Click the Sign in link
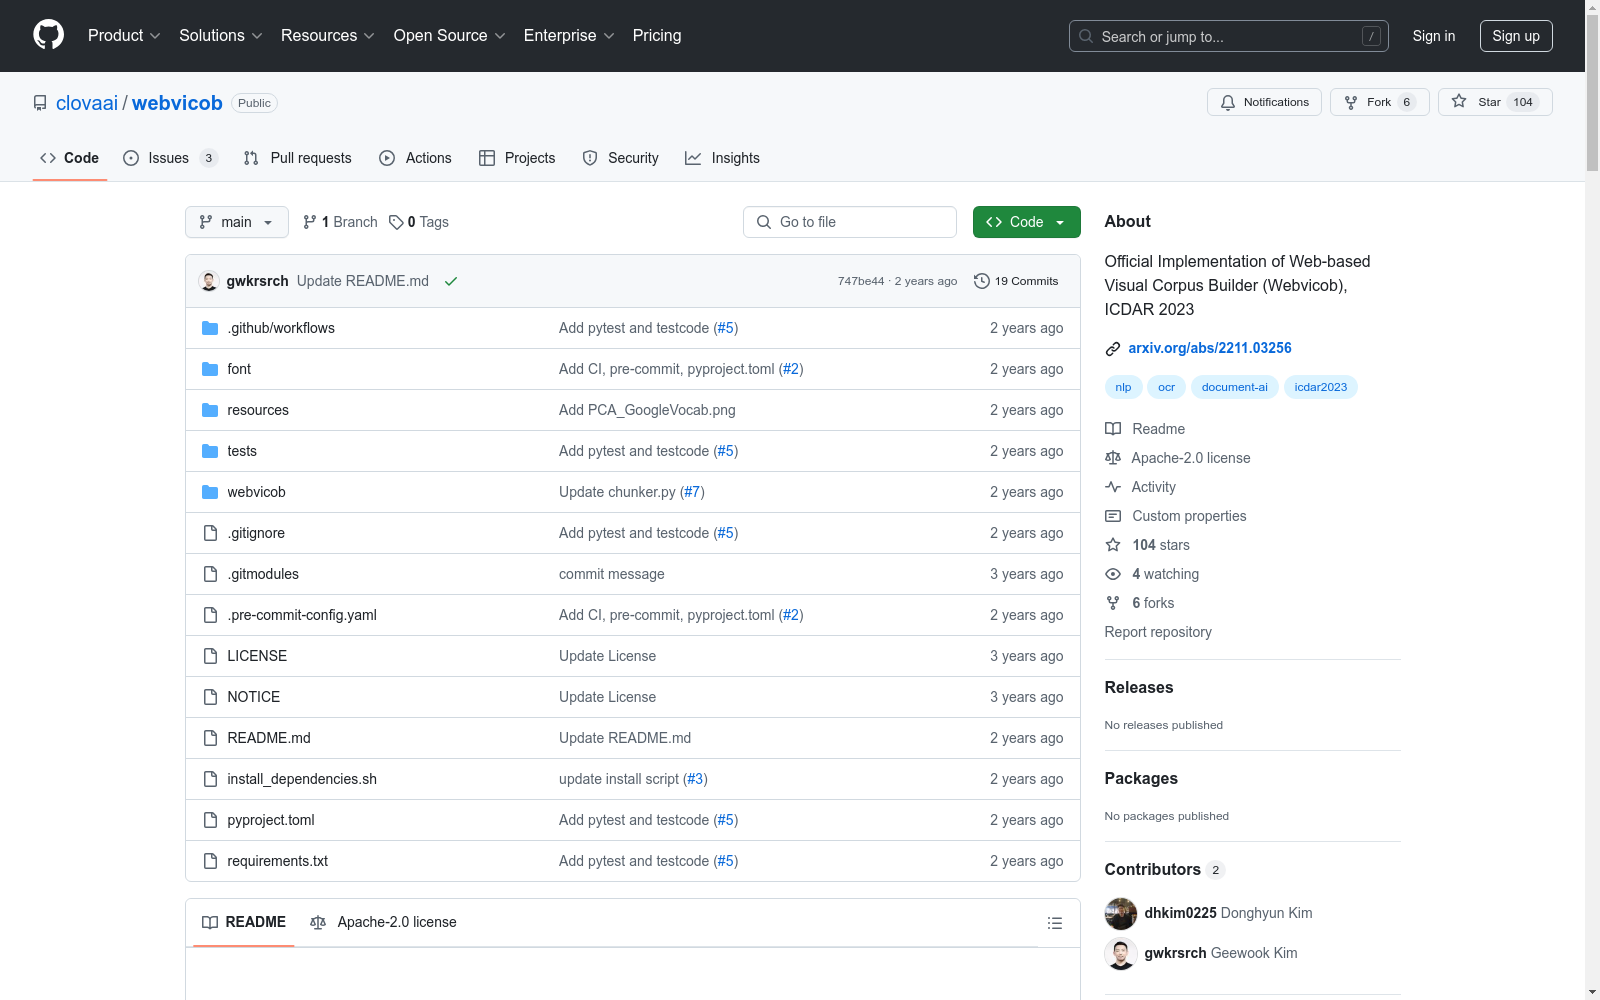Screen dimensions: 1600x1000 click(x=1433, y=36)
